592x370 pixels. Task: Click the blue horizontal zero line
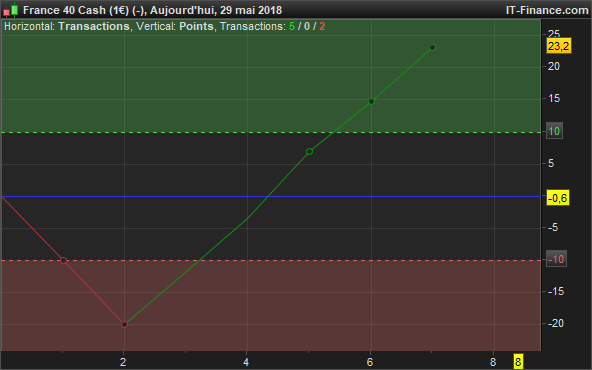pyautogui.click(x=271, y=196)
